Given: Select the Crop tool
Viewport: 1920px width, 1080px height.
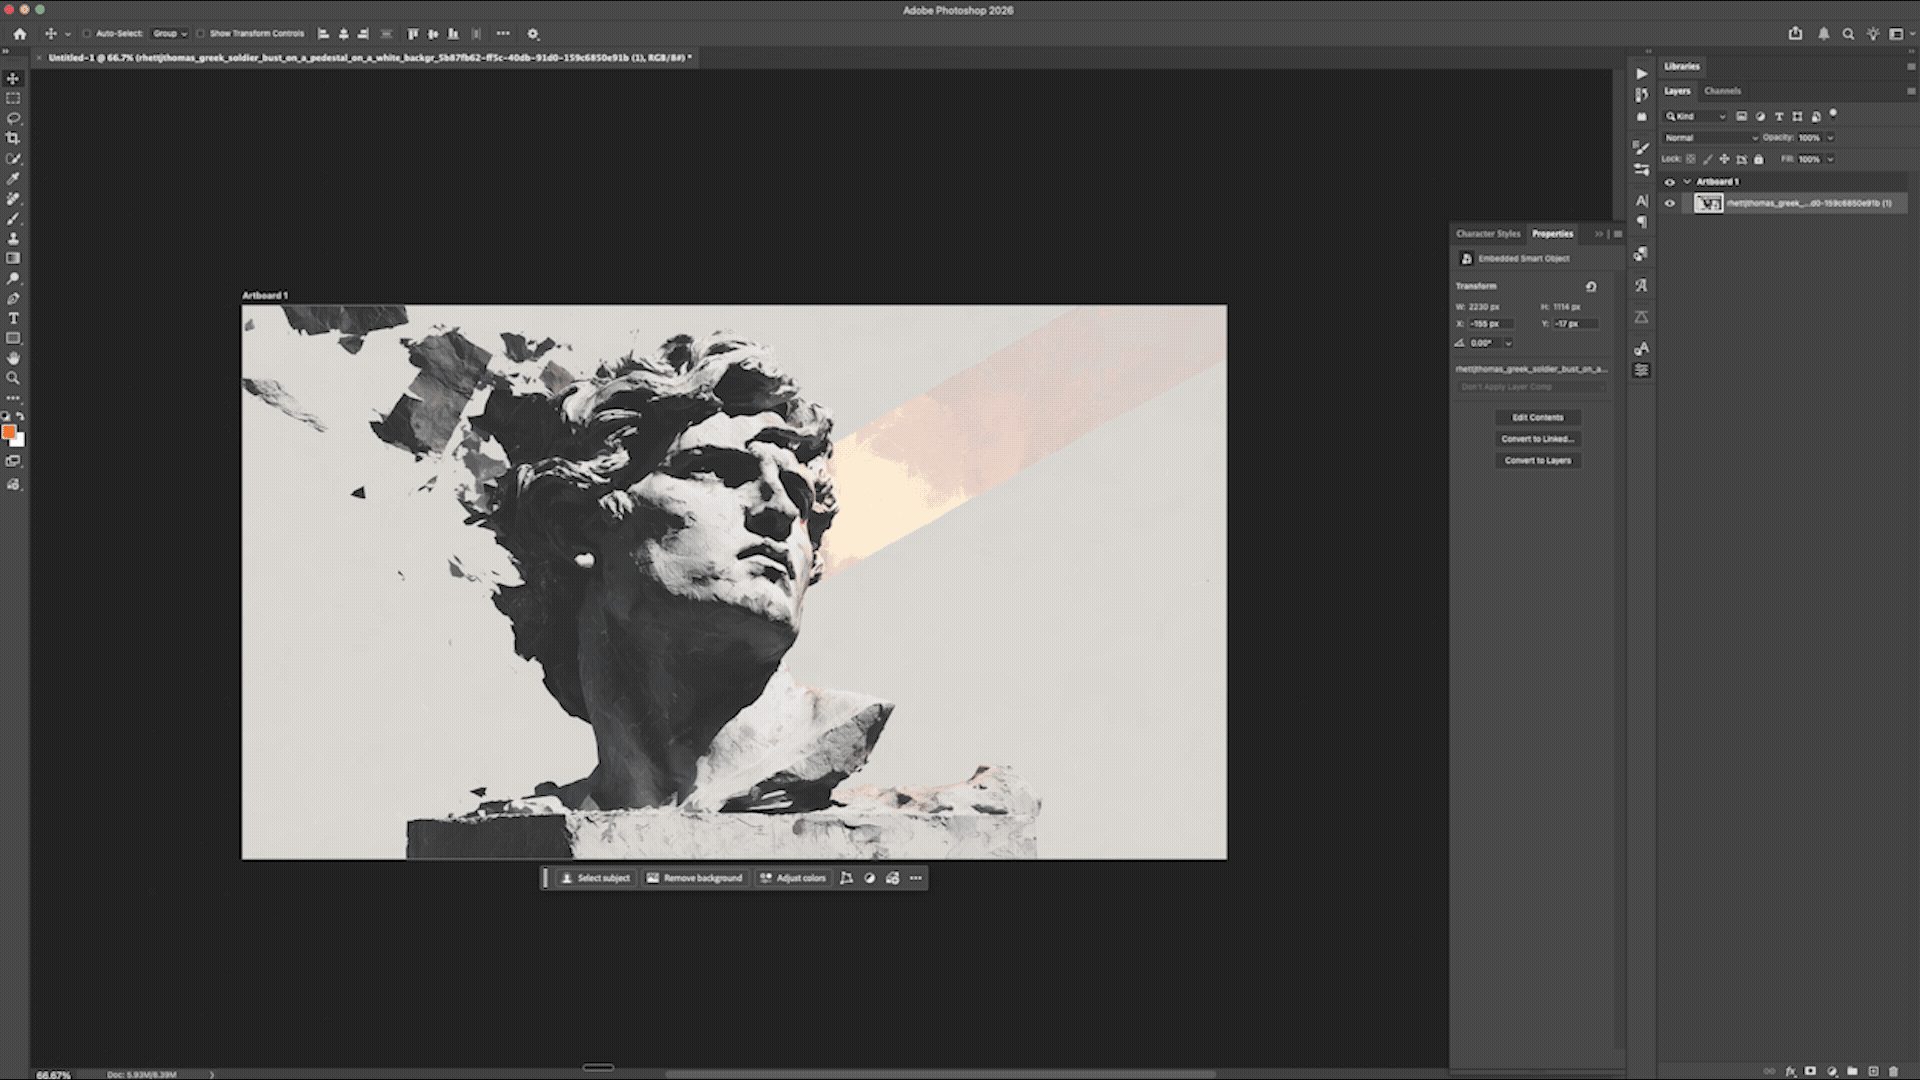Looking at the screenshot, I should click(x=13, y=138).
